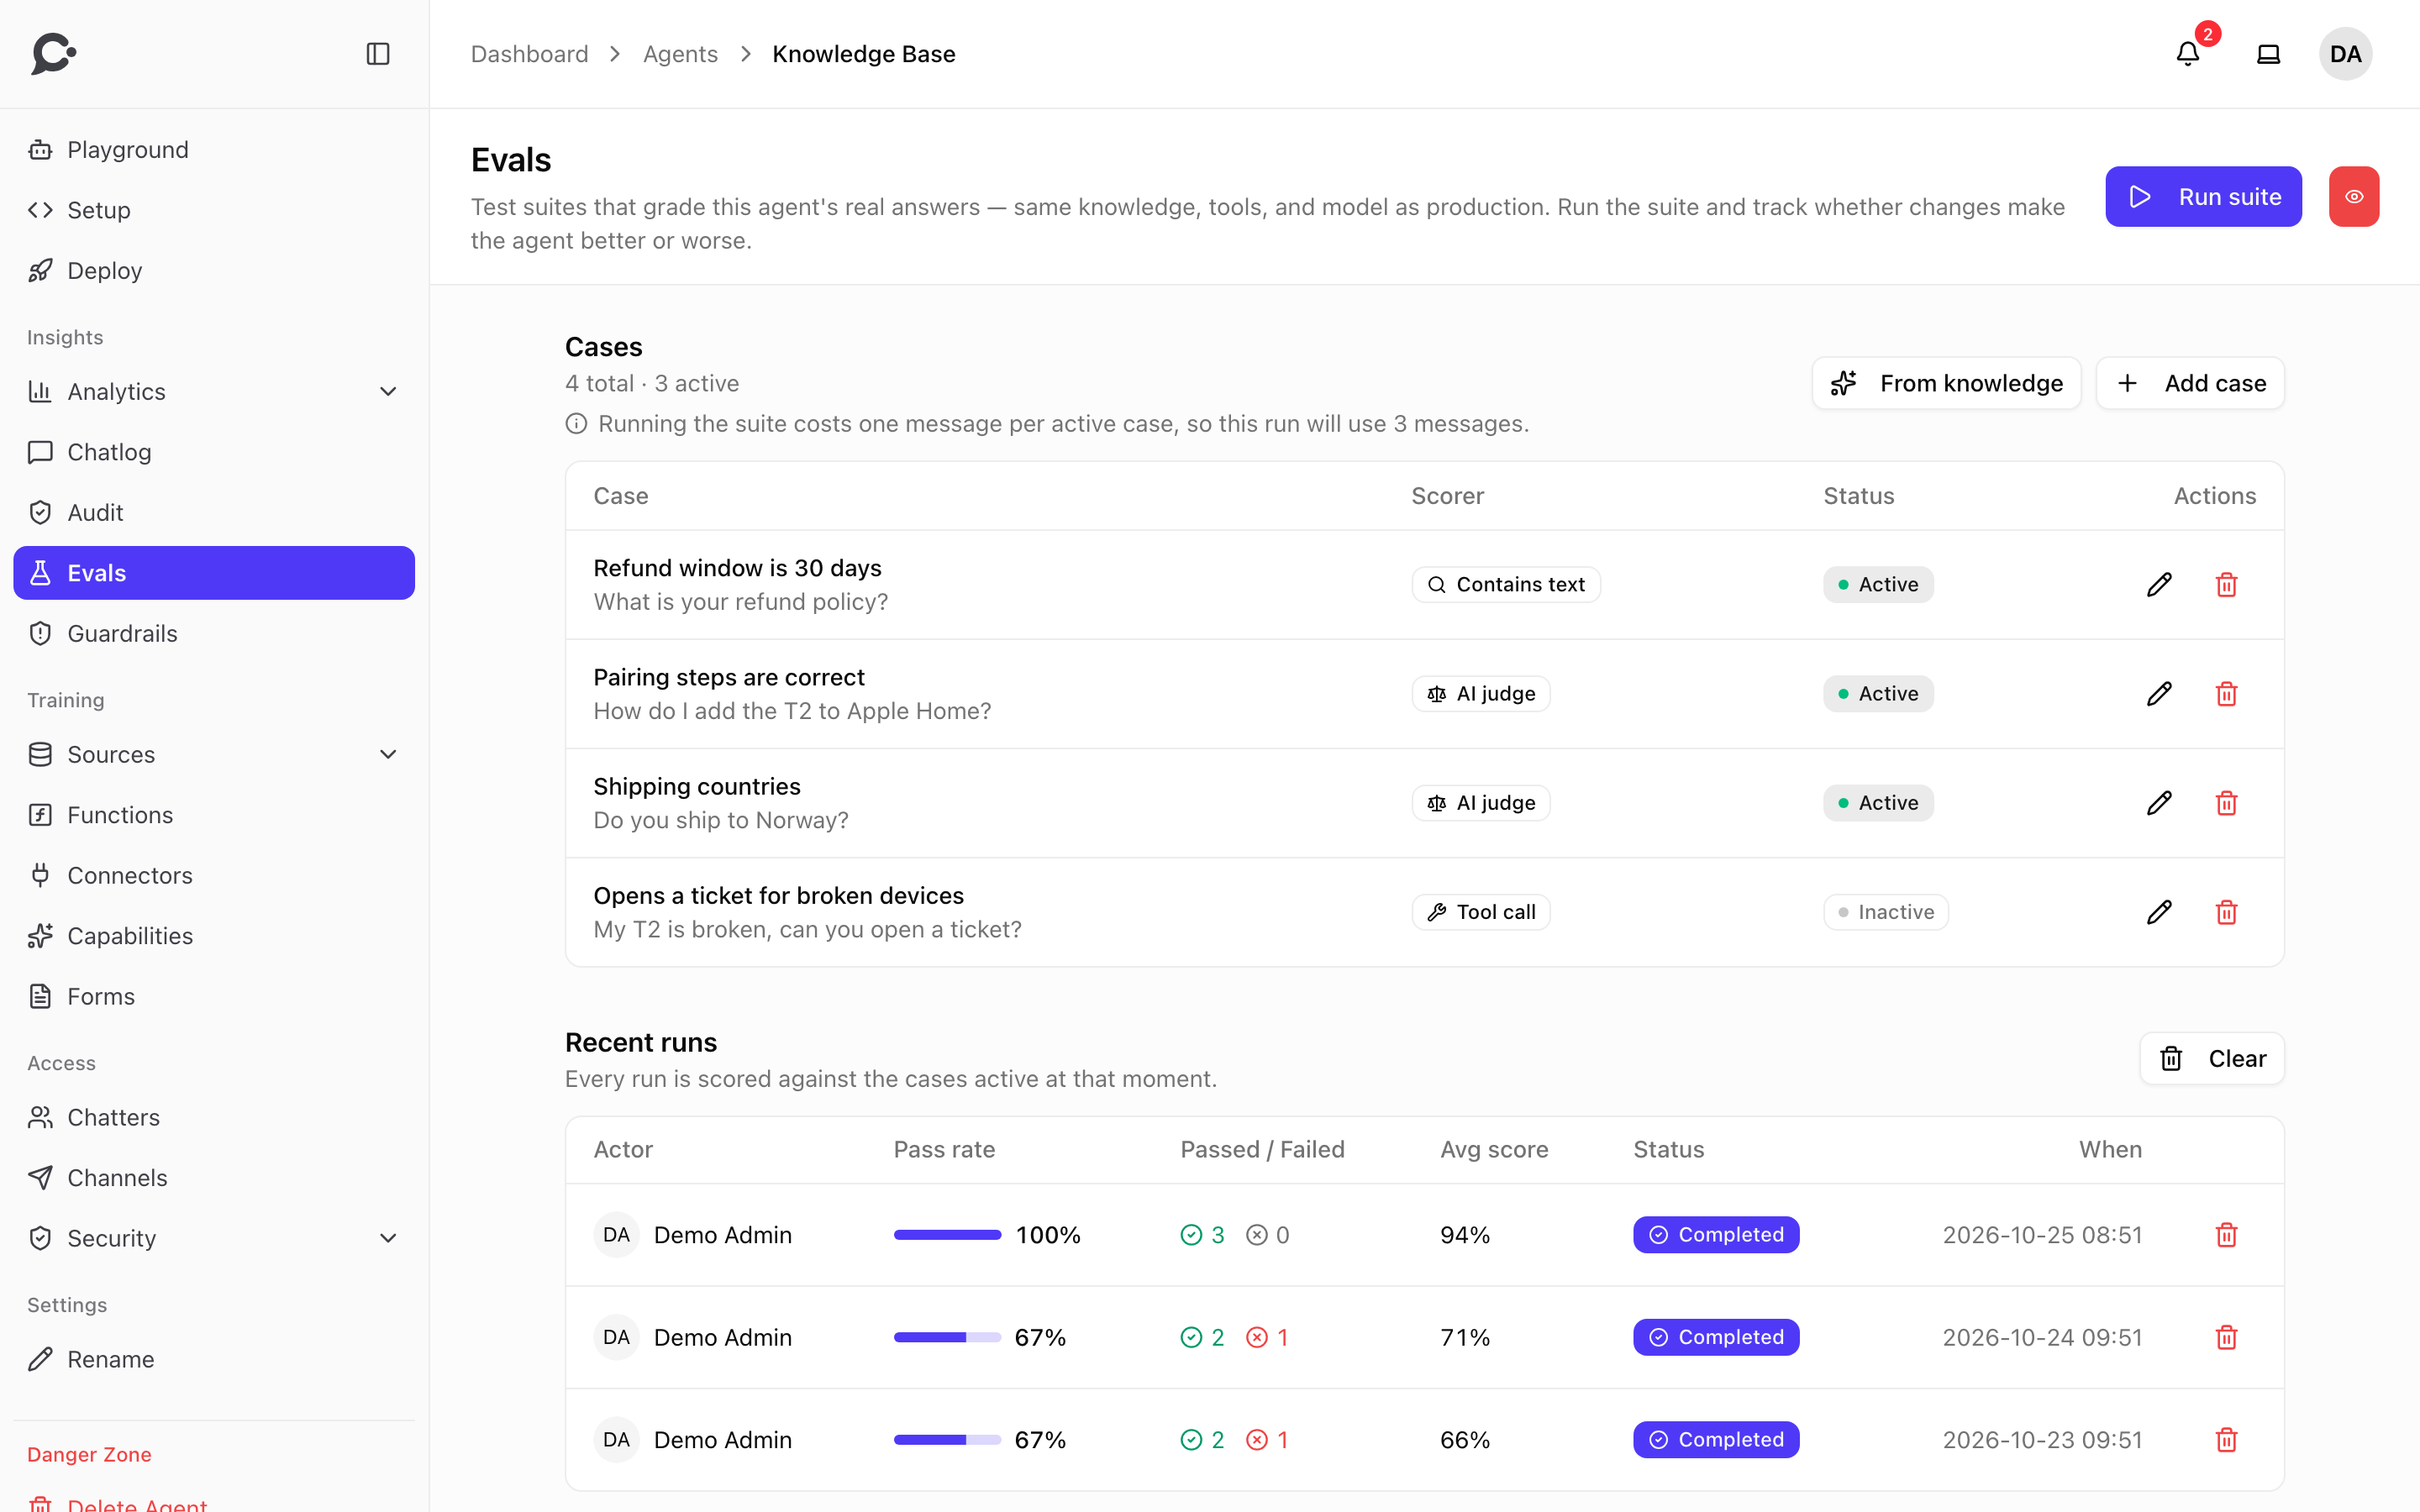Click the 100% pass rate progress bar

coord(947,1235)
